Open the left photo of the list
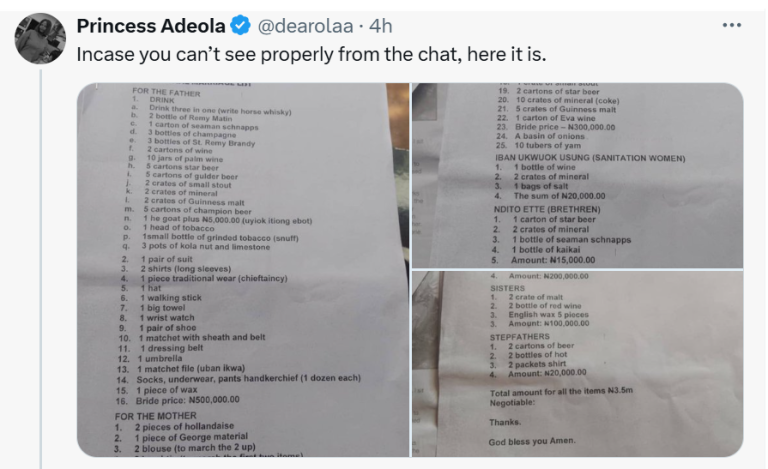The height and width of the screenshot is (469, 768). coord(243,270)
